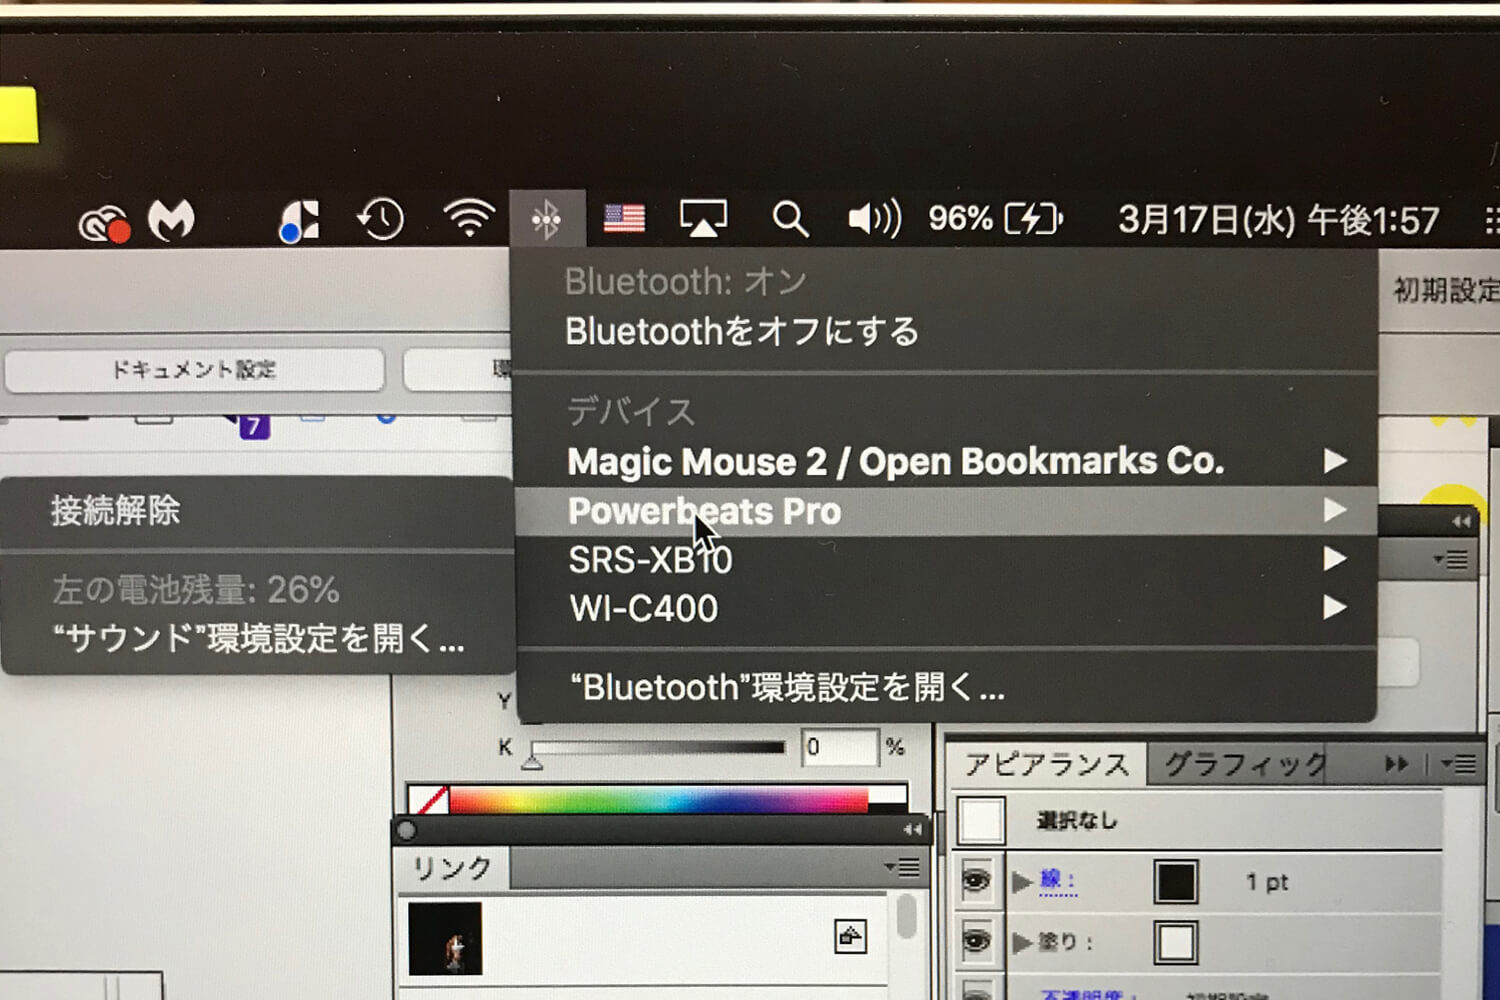Expand the 塗り attribute triangle
Screen dimensions: 1500x1000
tap(1021, 942)
